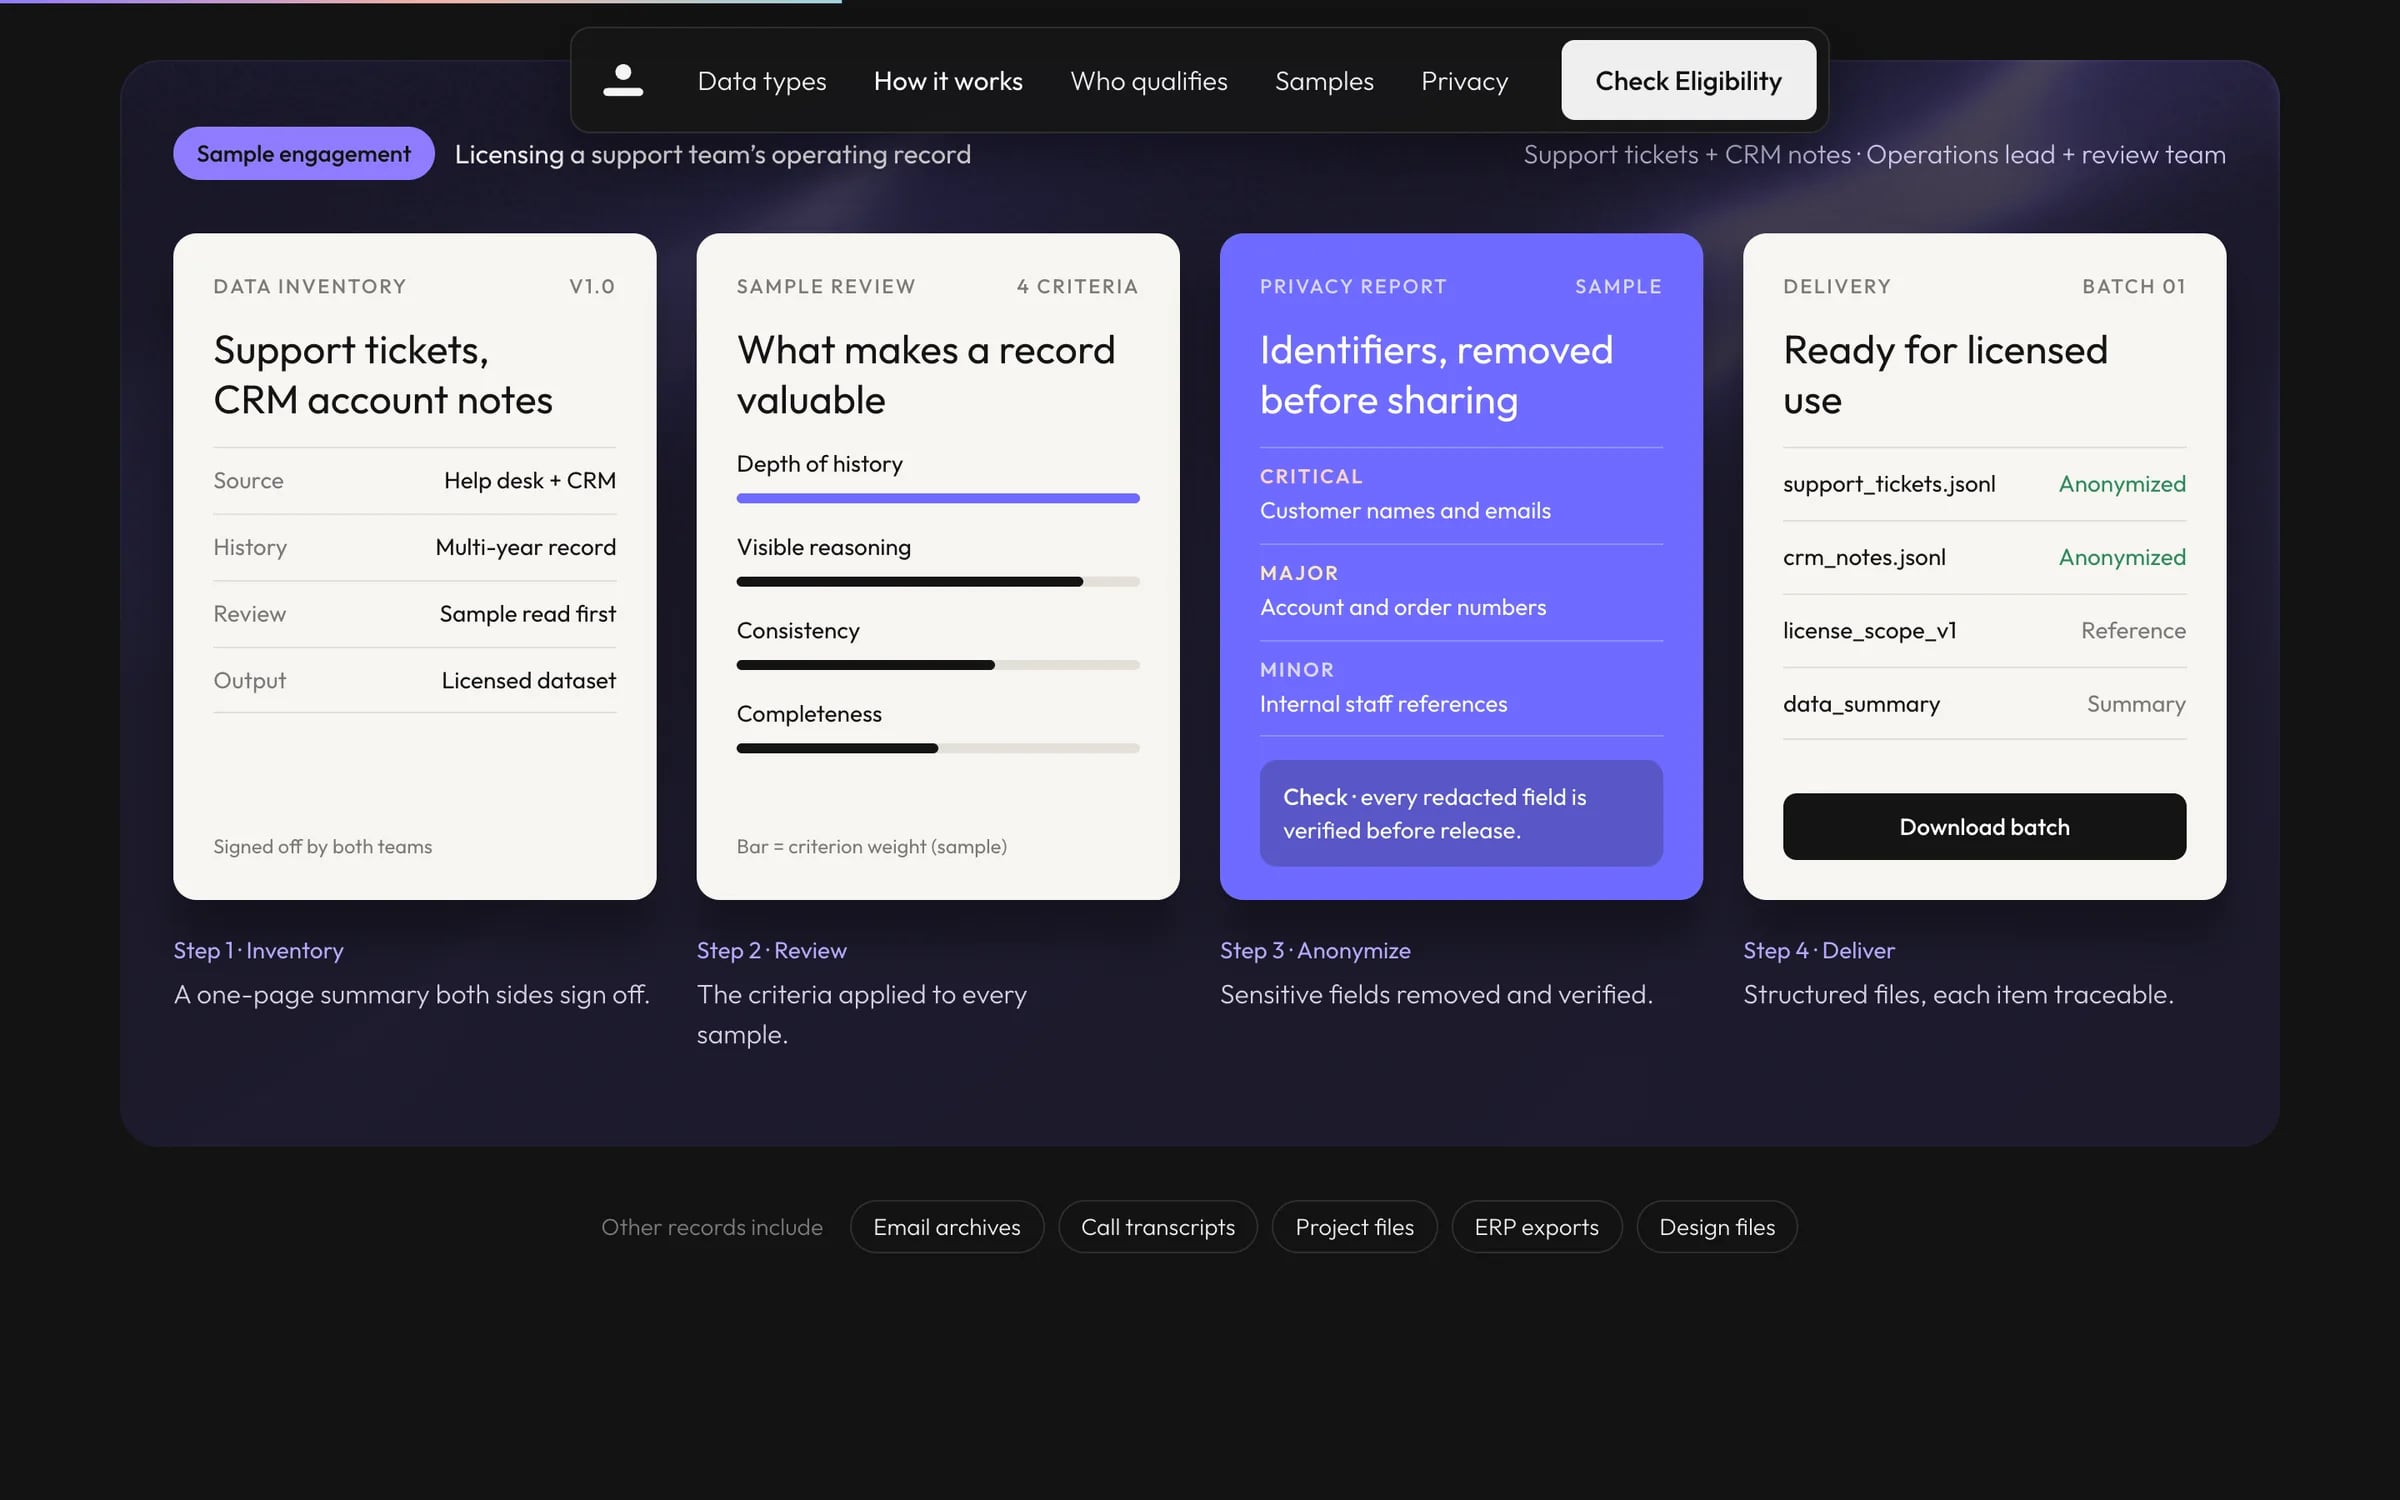
Task: Click the Completeness weight bar
Action: click(x=938, y=748)
